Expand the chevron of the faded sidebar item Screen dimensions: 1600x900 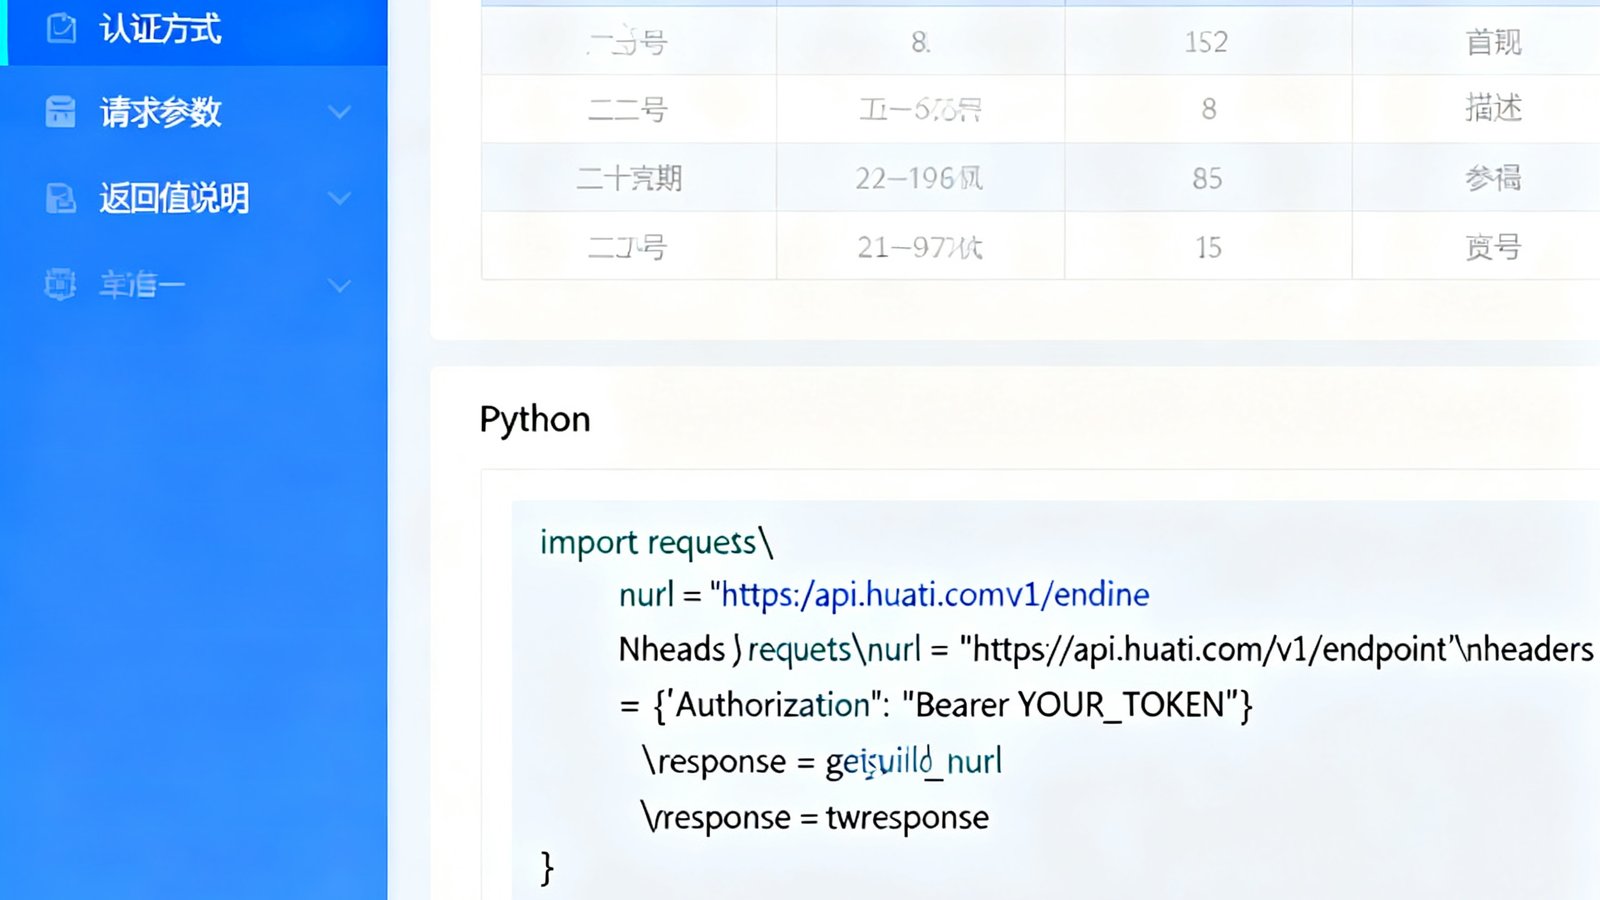[x=340, y=285]
